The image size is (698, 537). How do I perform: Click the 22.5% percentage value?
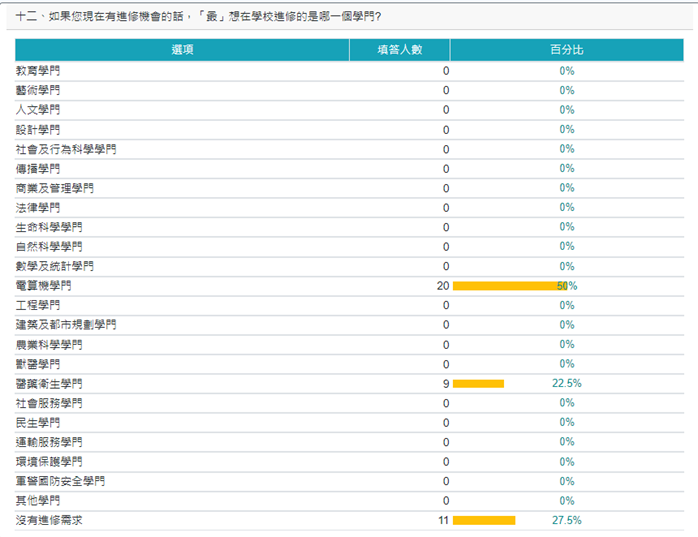[x=566, y=383]
